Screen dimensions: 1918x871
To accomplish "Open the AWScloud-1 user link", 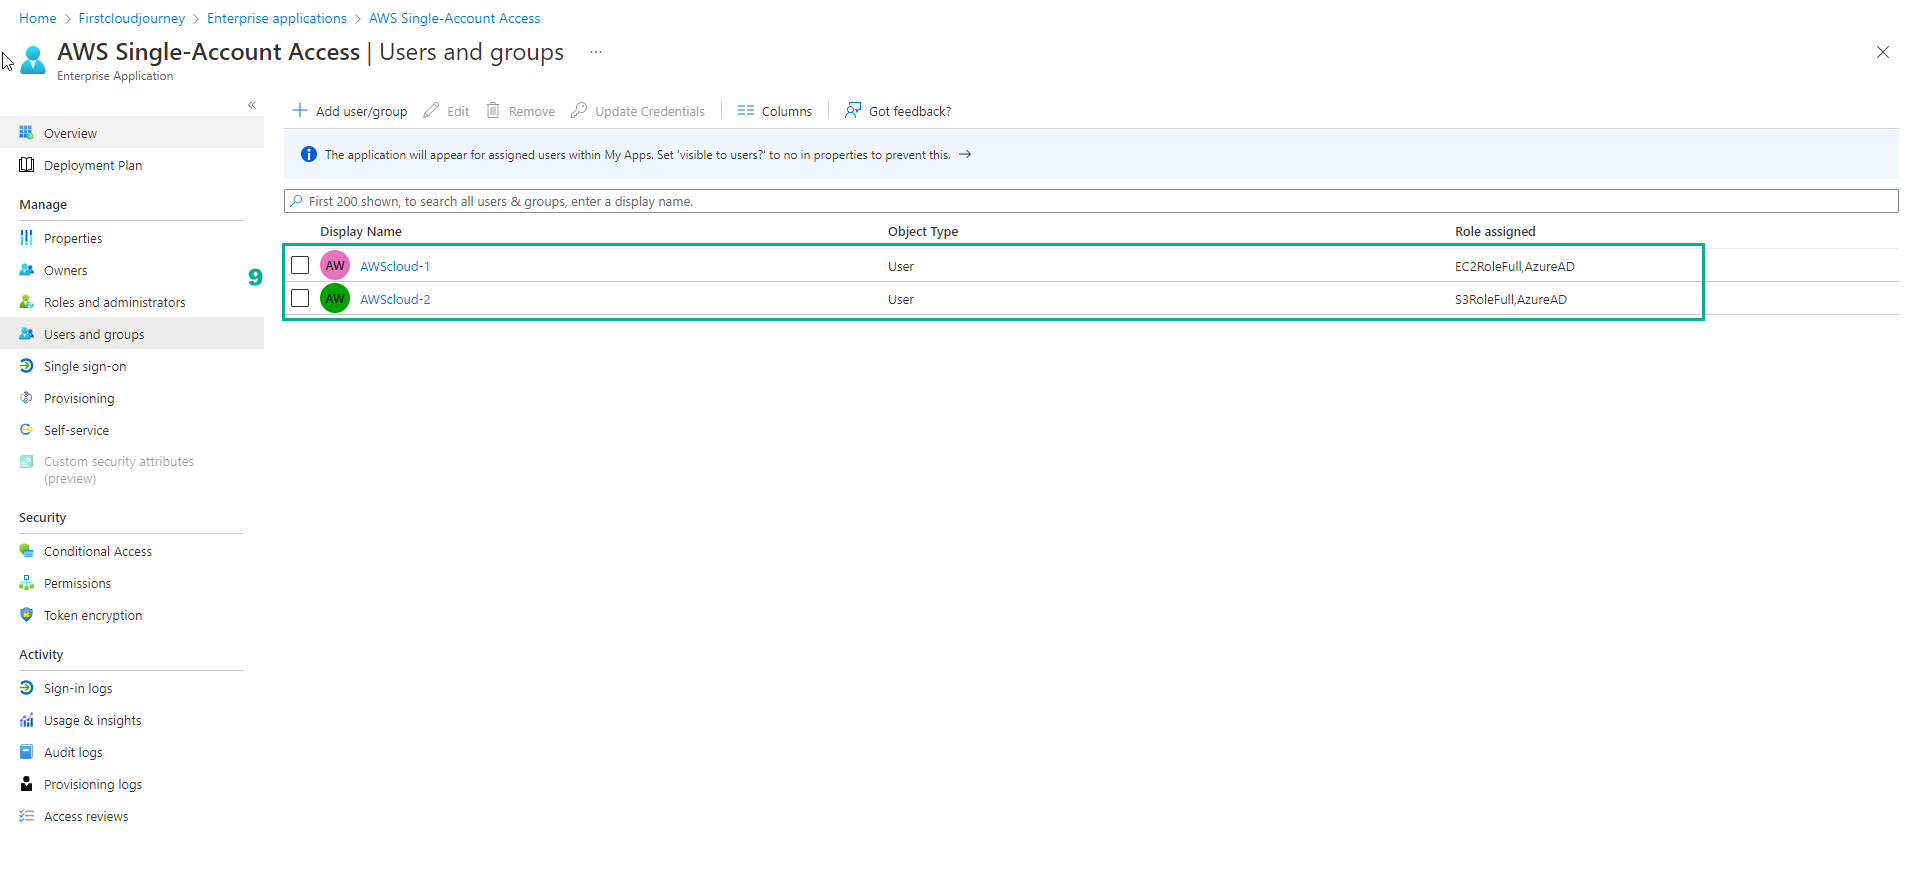I will pyautogui.click(x=395, y=266).
